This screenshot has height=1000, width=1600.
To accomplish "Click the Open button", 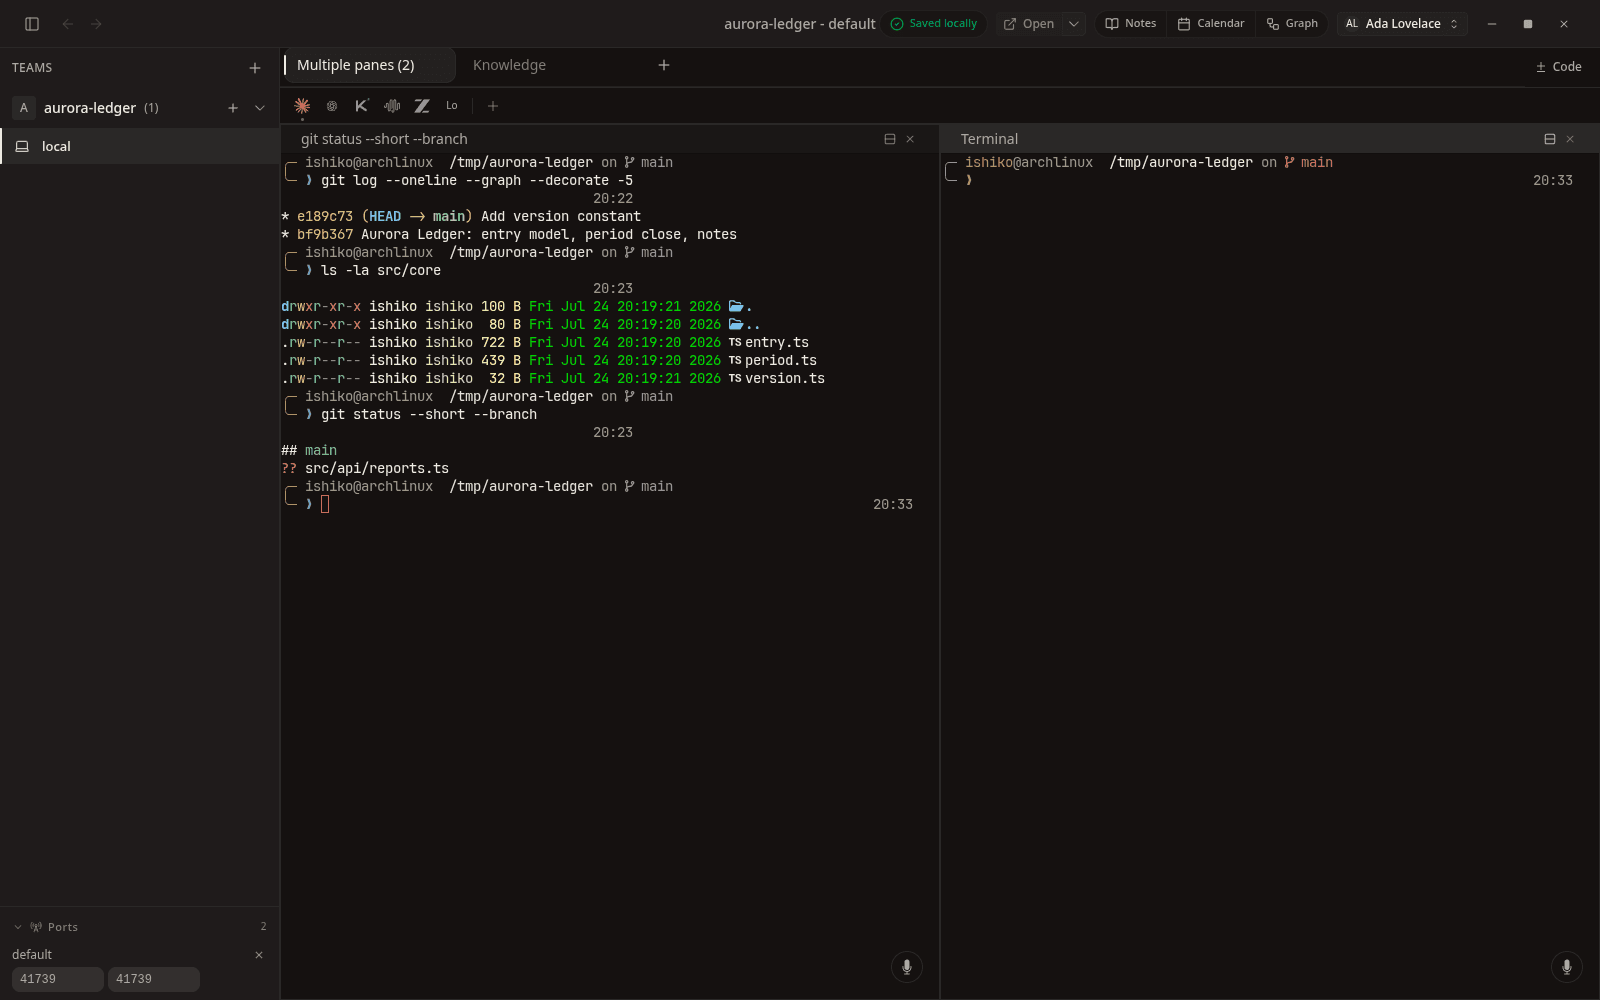I will pyautogui.click(x=1029, y=24).
